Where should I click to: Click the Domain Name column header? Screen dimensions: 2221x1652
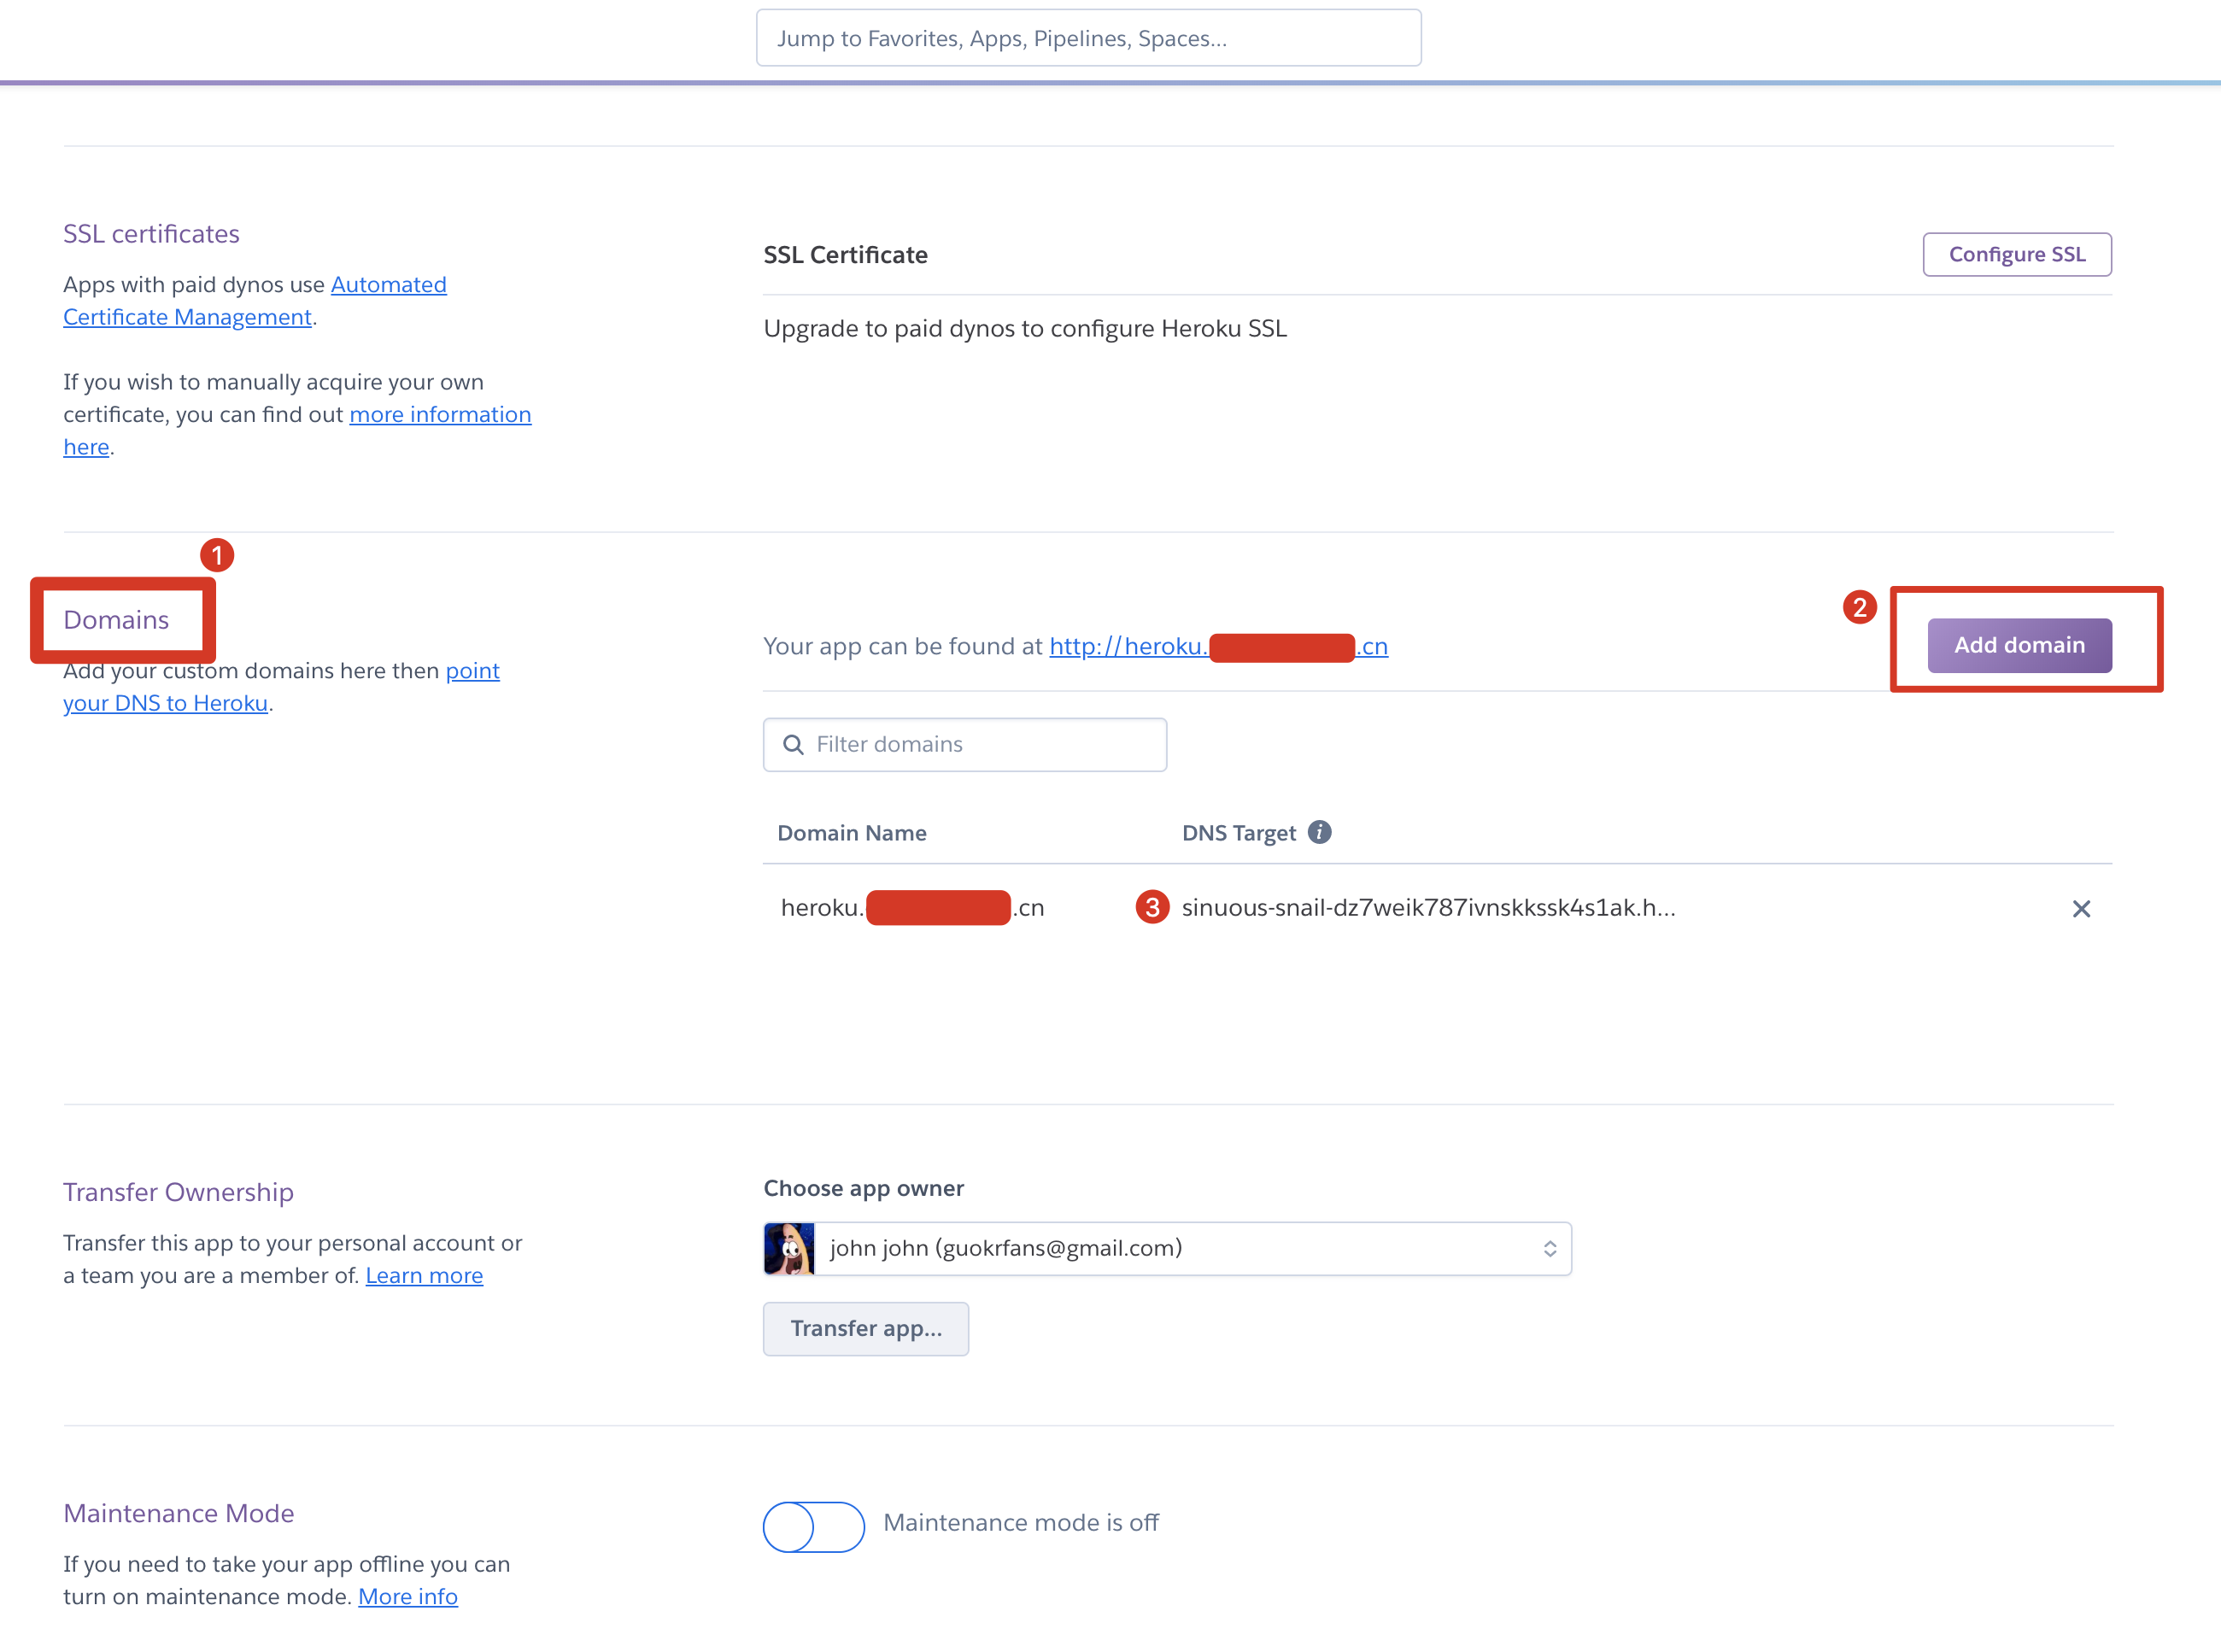point(851,832)
